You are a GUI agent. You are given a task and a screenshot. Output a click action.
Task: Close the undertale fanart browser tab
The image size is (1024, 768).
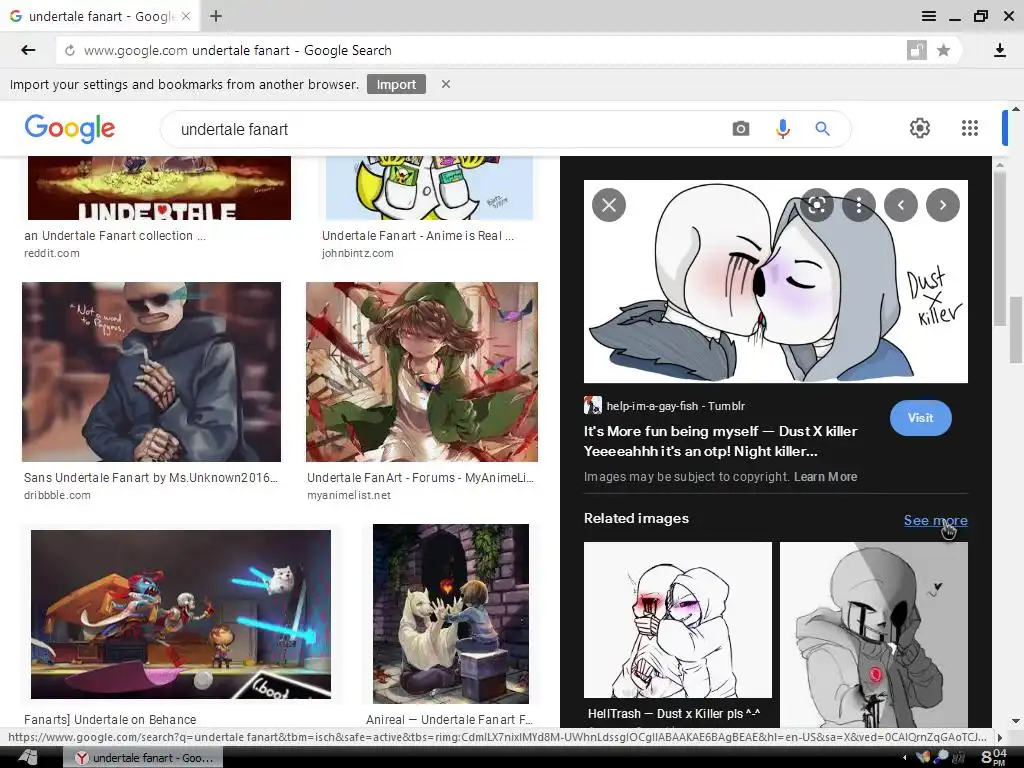pyautogui.click(x=185, y=16)
